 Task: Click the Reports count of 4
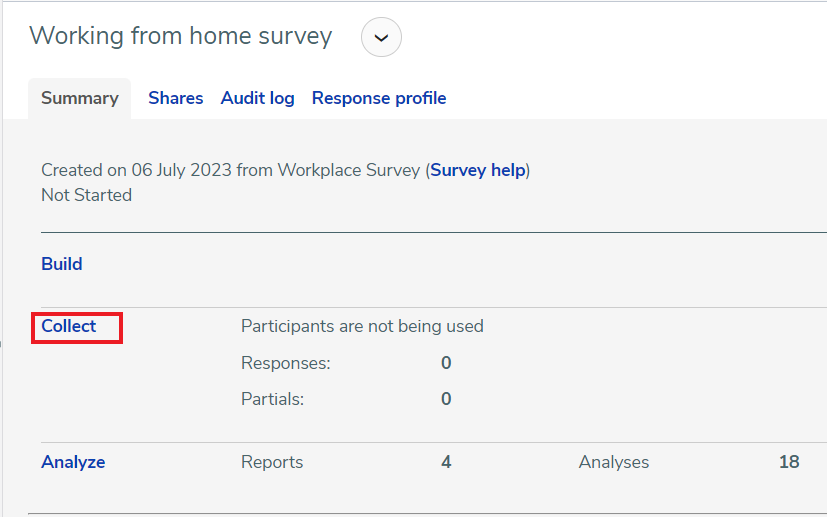tap(446, 462)
